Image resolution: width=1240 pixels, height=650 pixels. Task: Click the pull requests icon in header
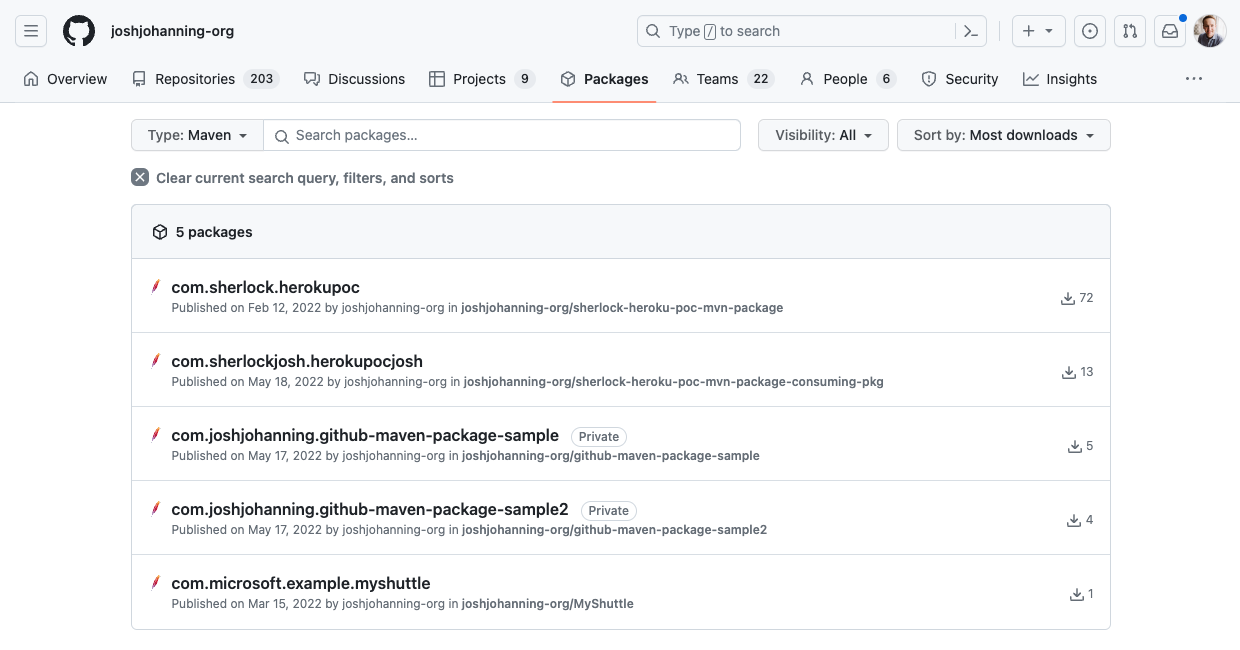(1130, 30)
